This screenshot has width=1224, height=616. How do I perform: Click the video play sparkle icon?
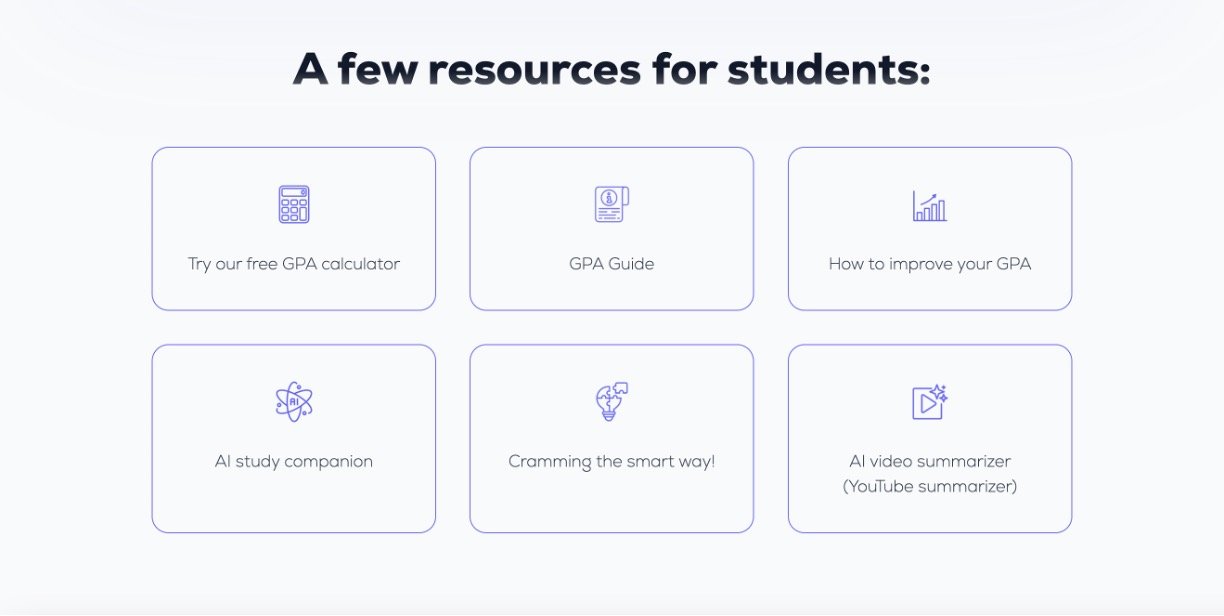pyautogui.click(x=929, y=402)
